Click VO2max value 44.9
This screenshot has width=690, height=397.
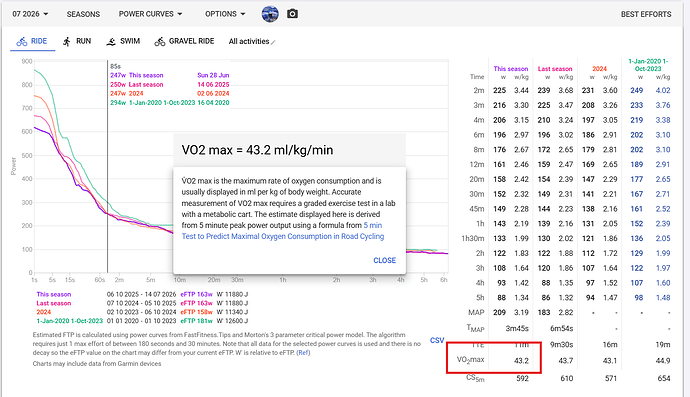click(x=663, y=360)
